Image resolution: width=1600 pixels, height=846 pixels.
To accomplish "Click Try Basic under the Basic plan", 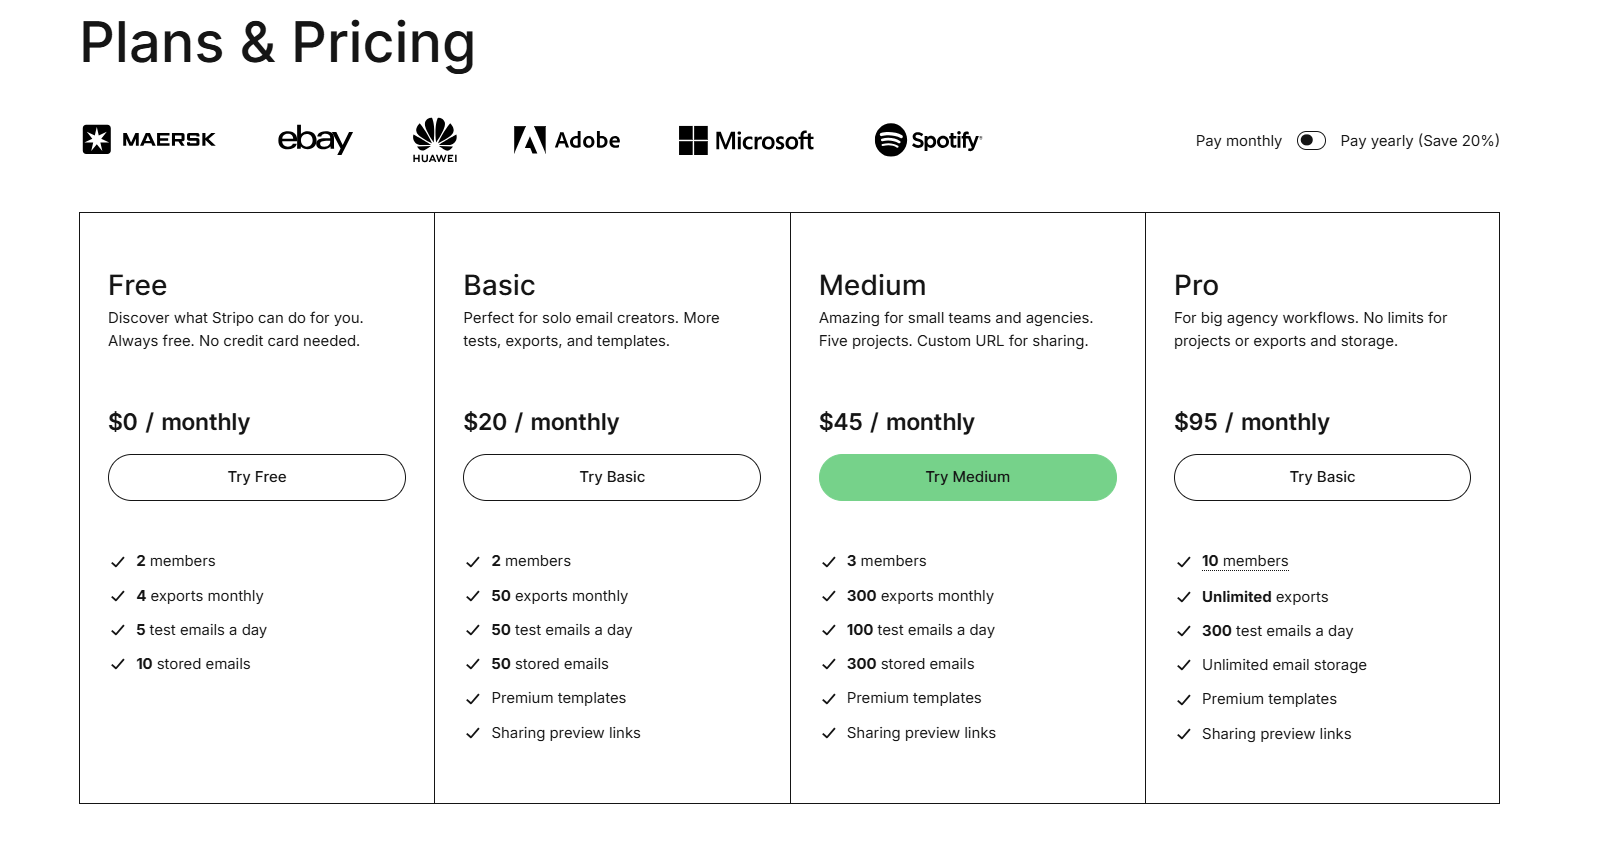I will [x=611, y=477].
